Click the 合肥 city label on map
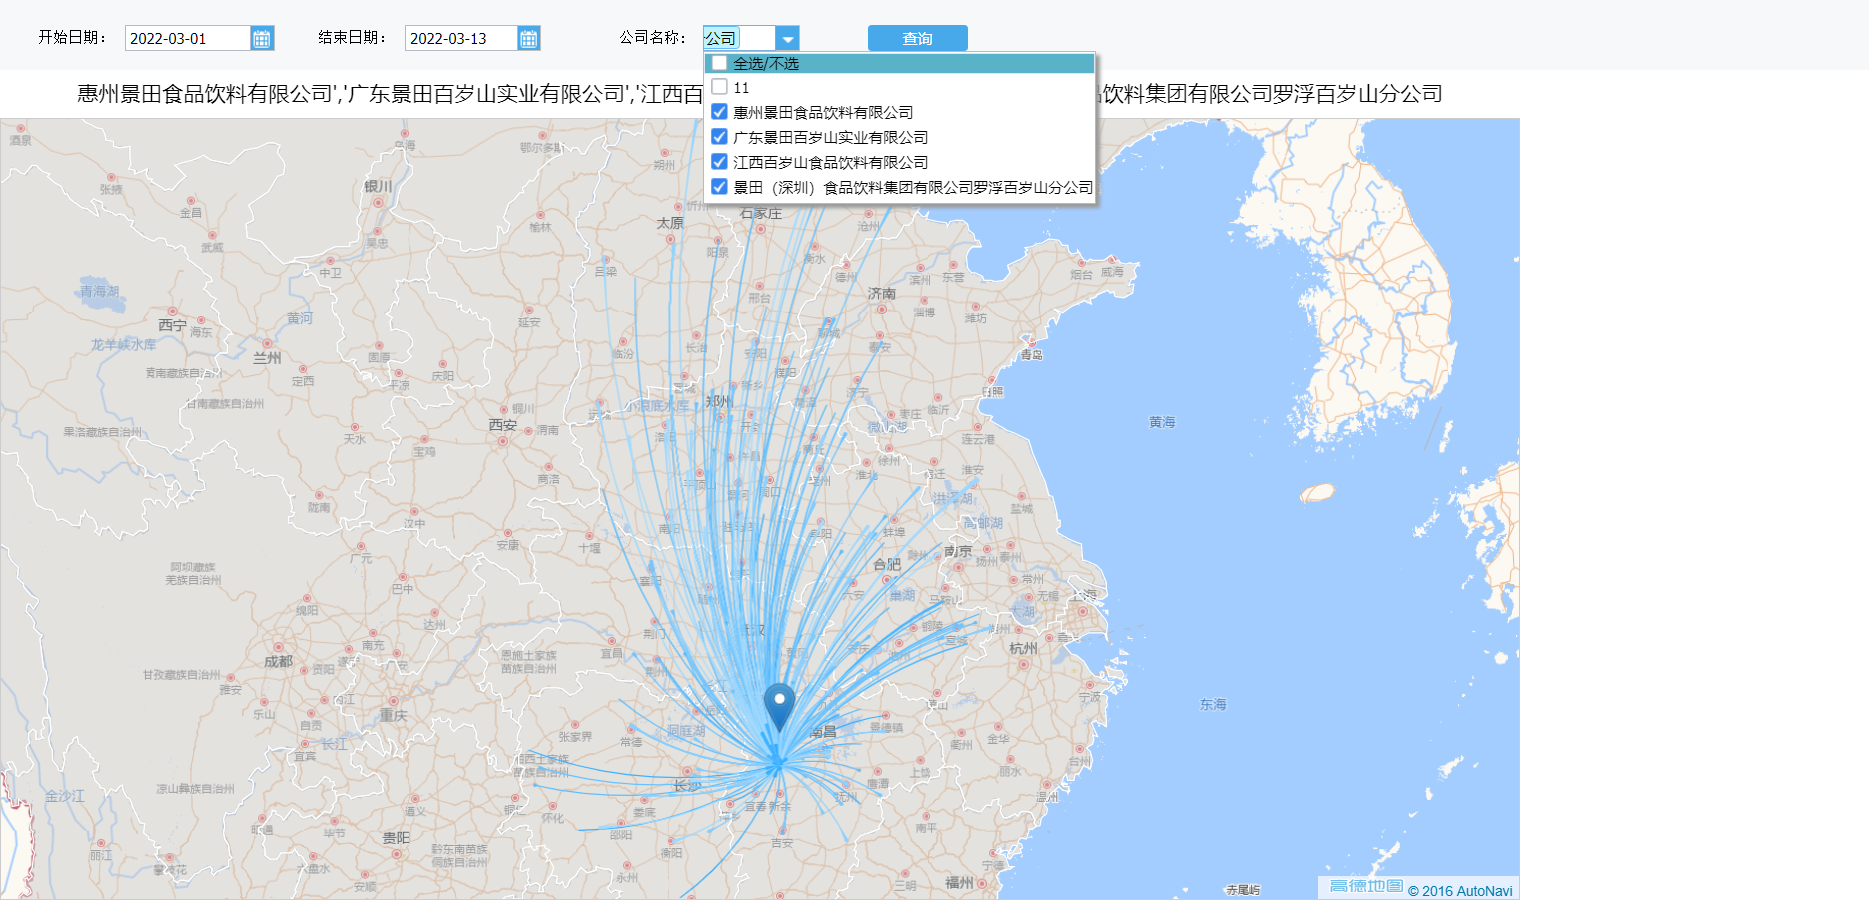This screenshot has height=900, width=1870. pos(887,564)
